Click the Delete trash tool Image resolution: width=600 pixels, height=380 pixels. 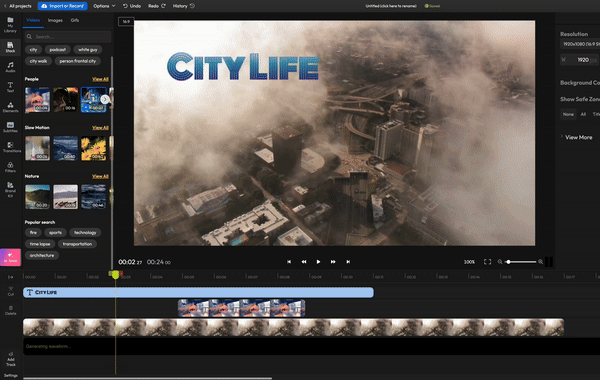pyautogui.click(x=11, y=310)
